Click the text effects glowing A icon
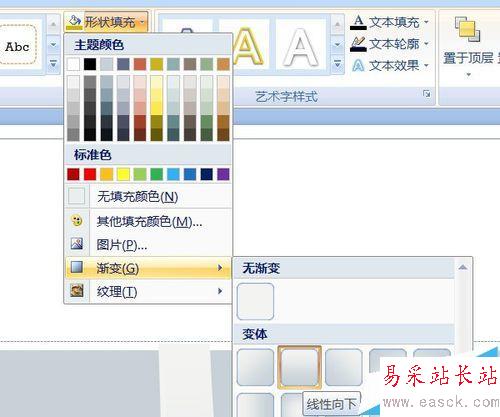This screenshot has width=500, height=417. [358, 65]
